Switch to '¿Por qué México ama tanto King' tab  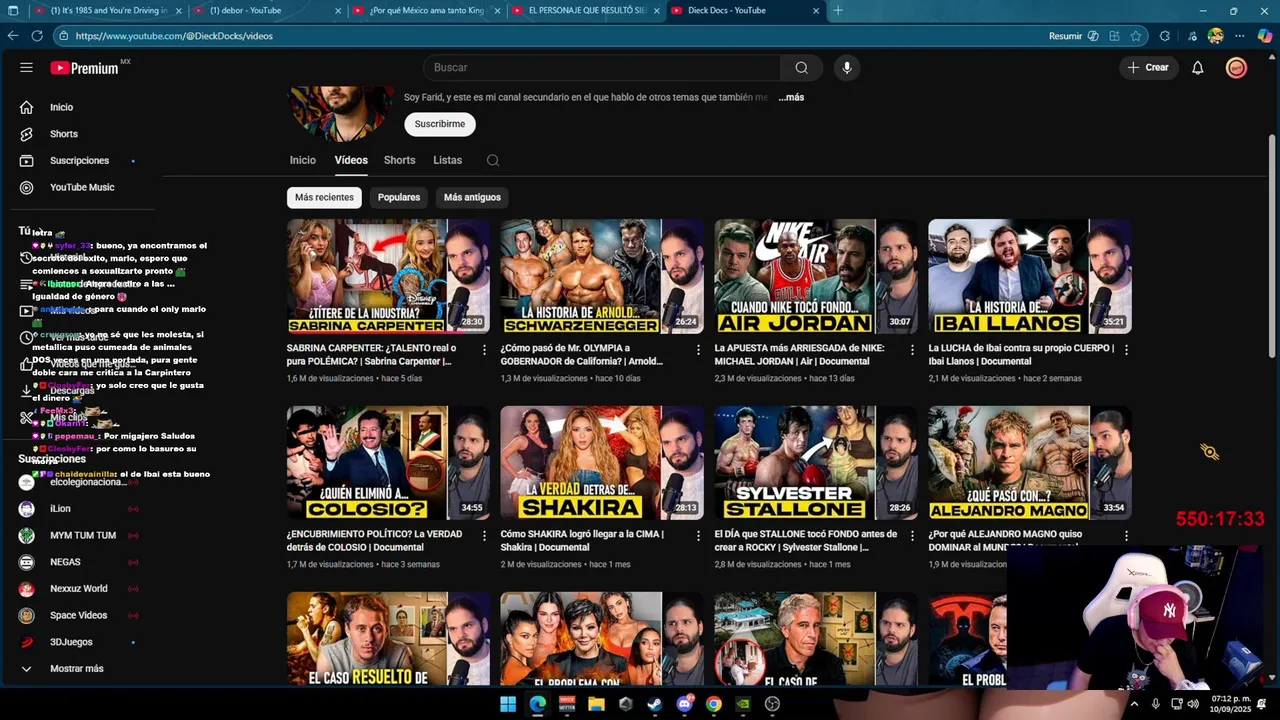425,10
